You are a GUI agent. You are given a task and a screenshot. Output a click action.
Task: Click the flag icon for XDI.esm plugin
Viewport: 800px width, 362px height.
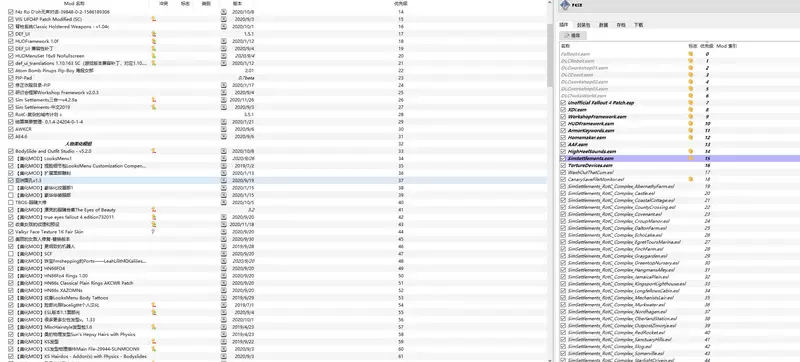click(x=691, y=110)
